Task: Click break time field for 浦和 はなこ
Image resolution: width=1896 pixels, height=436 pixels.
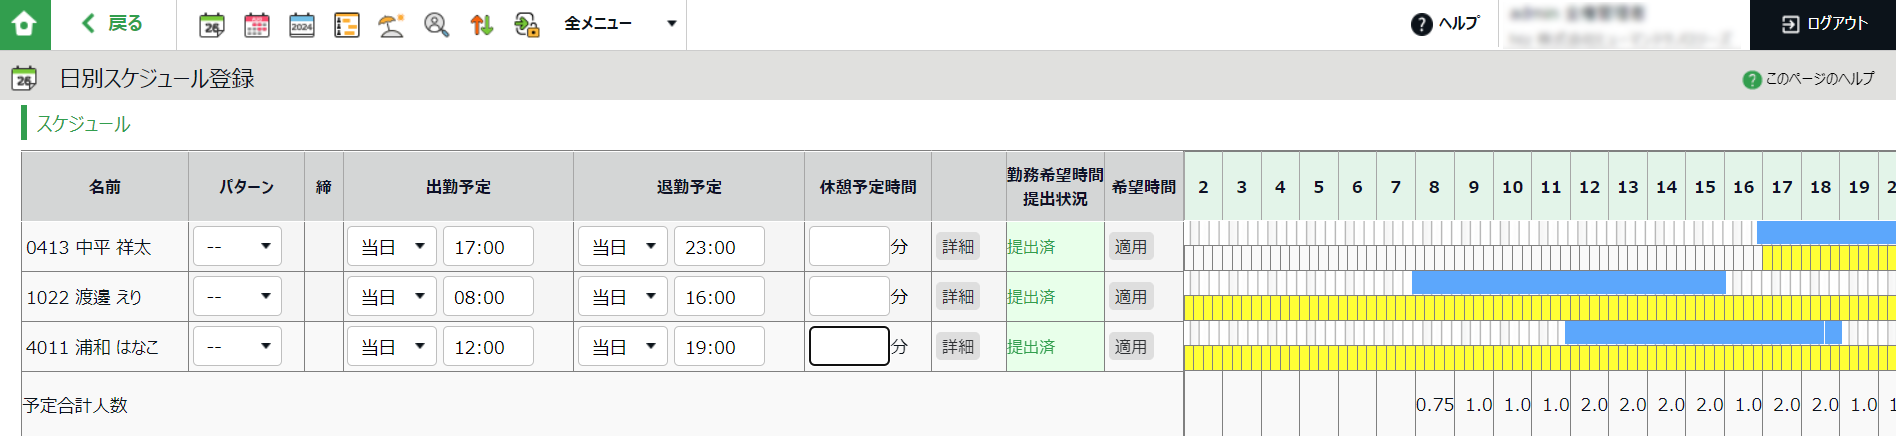Action: pyautogui.click(x=849, y=346)
